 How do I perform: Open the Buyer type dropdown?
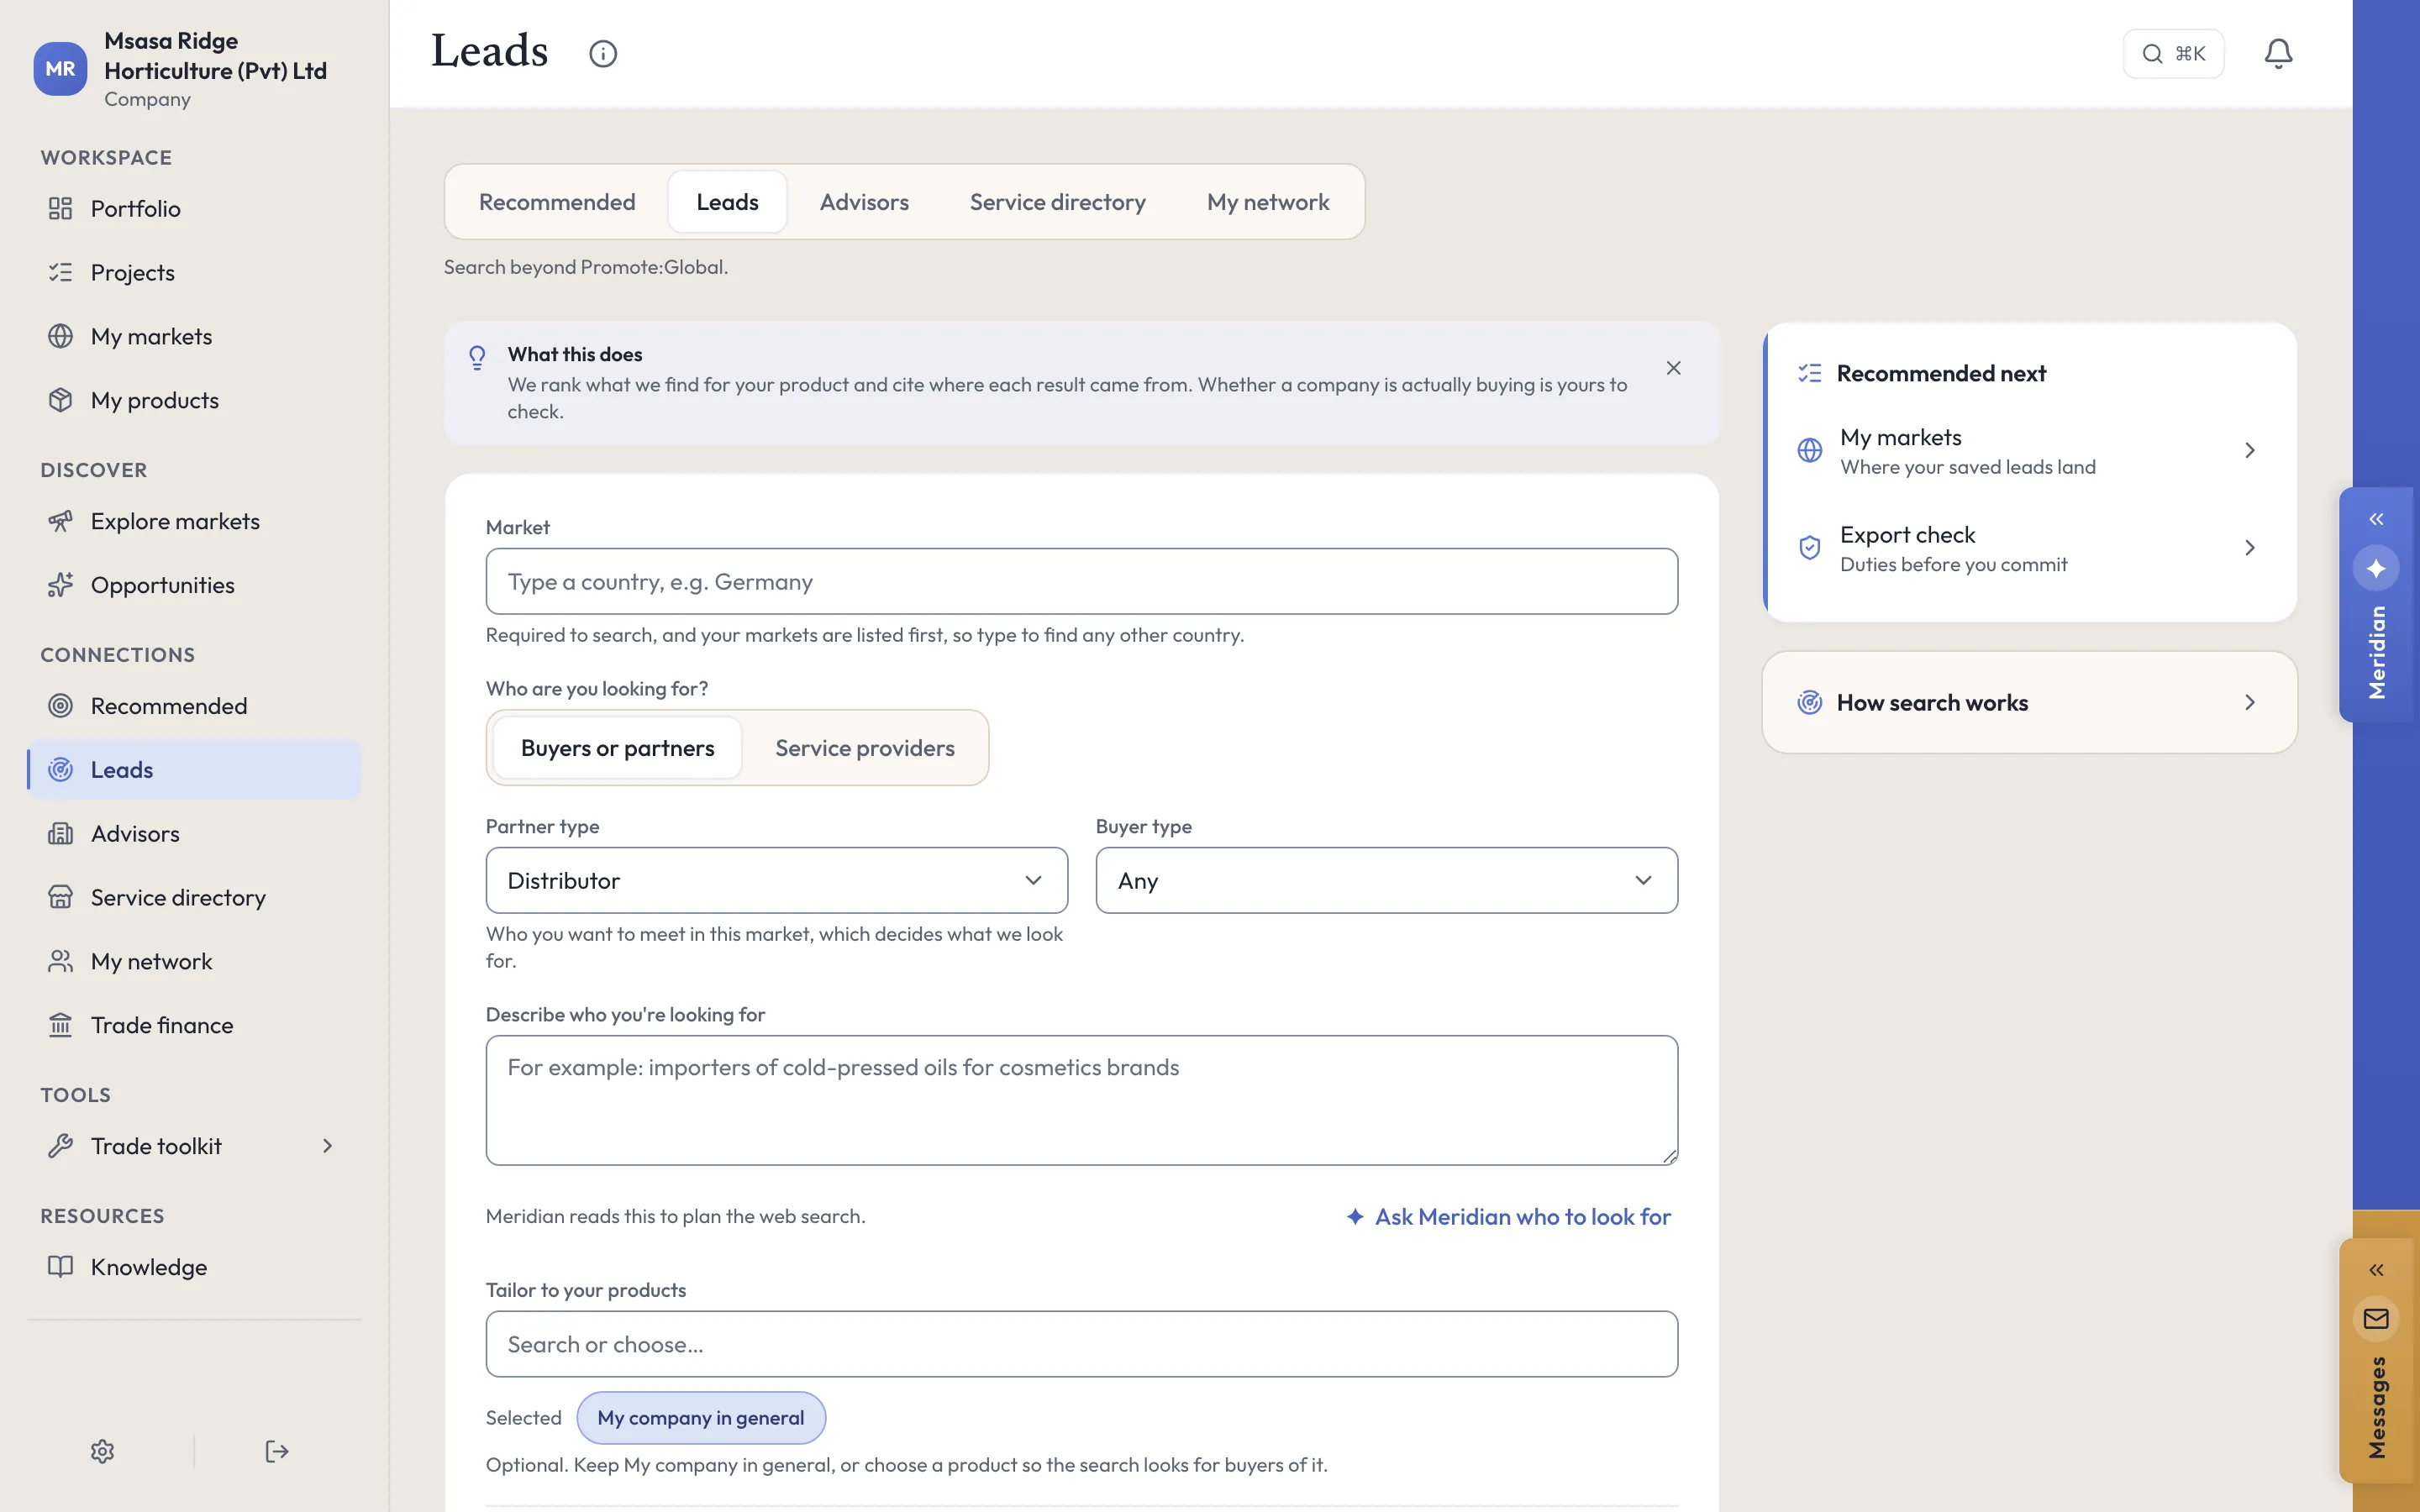(1386, 880)
